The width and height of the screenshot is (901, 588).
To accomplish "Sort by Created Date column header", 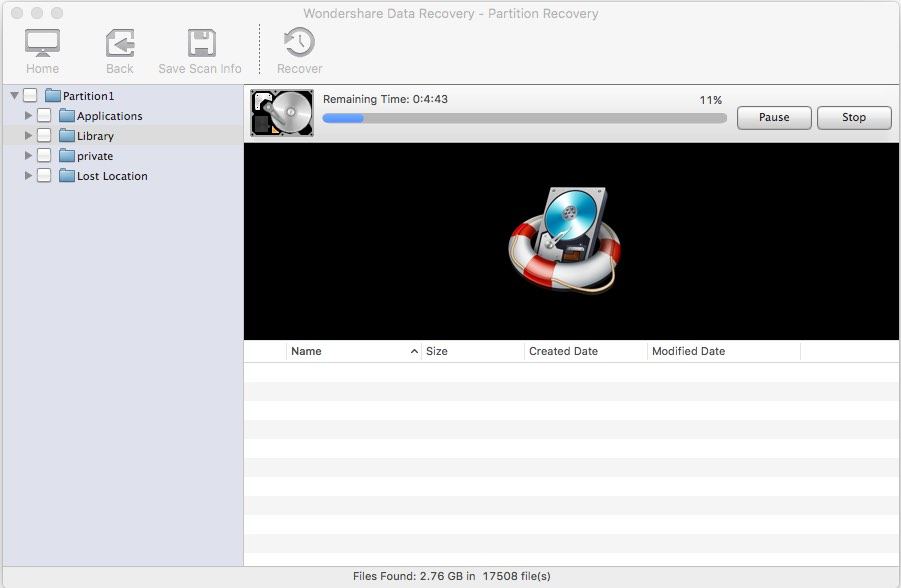I will coord(563,351).
